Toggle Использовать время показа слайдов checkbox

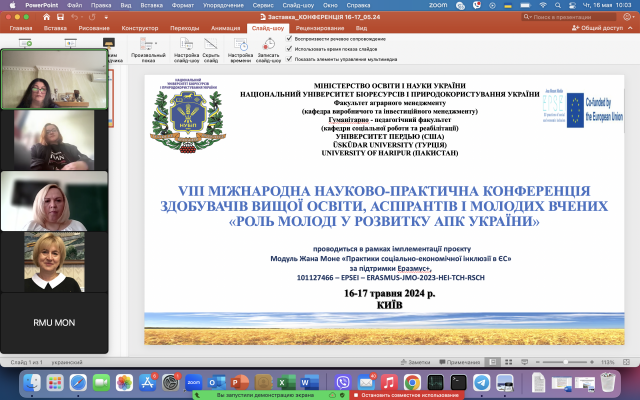pyautogui.click(x=289, y=49)
